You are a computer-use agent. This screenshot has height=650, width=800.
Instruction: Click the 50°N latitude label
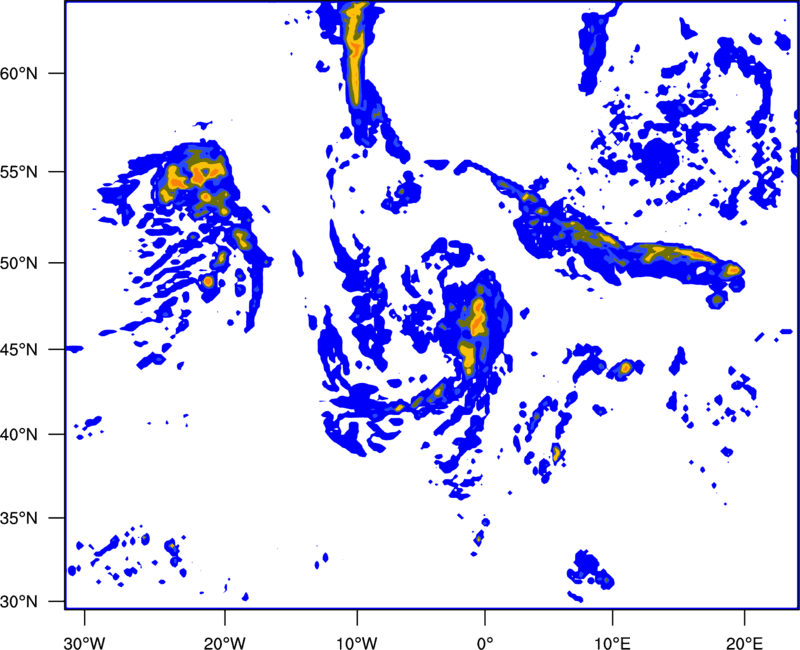click(19, 263)
